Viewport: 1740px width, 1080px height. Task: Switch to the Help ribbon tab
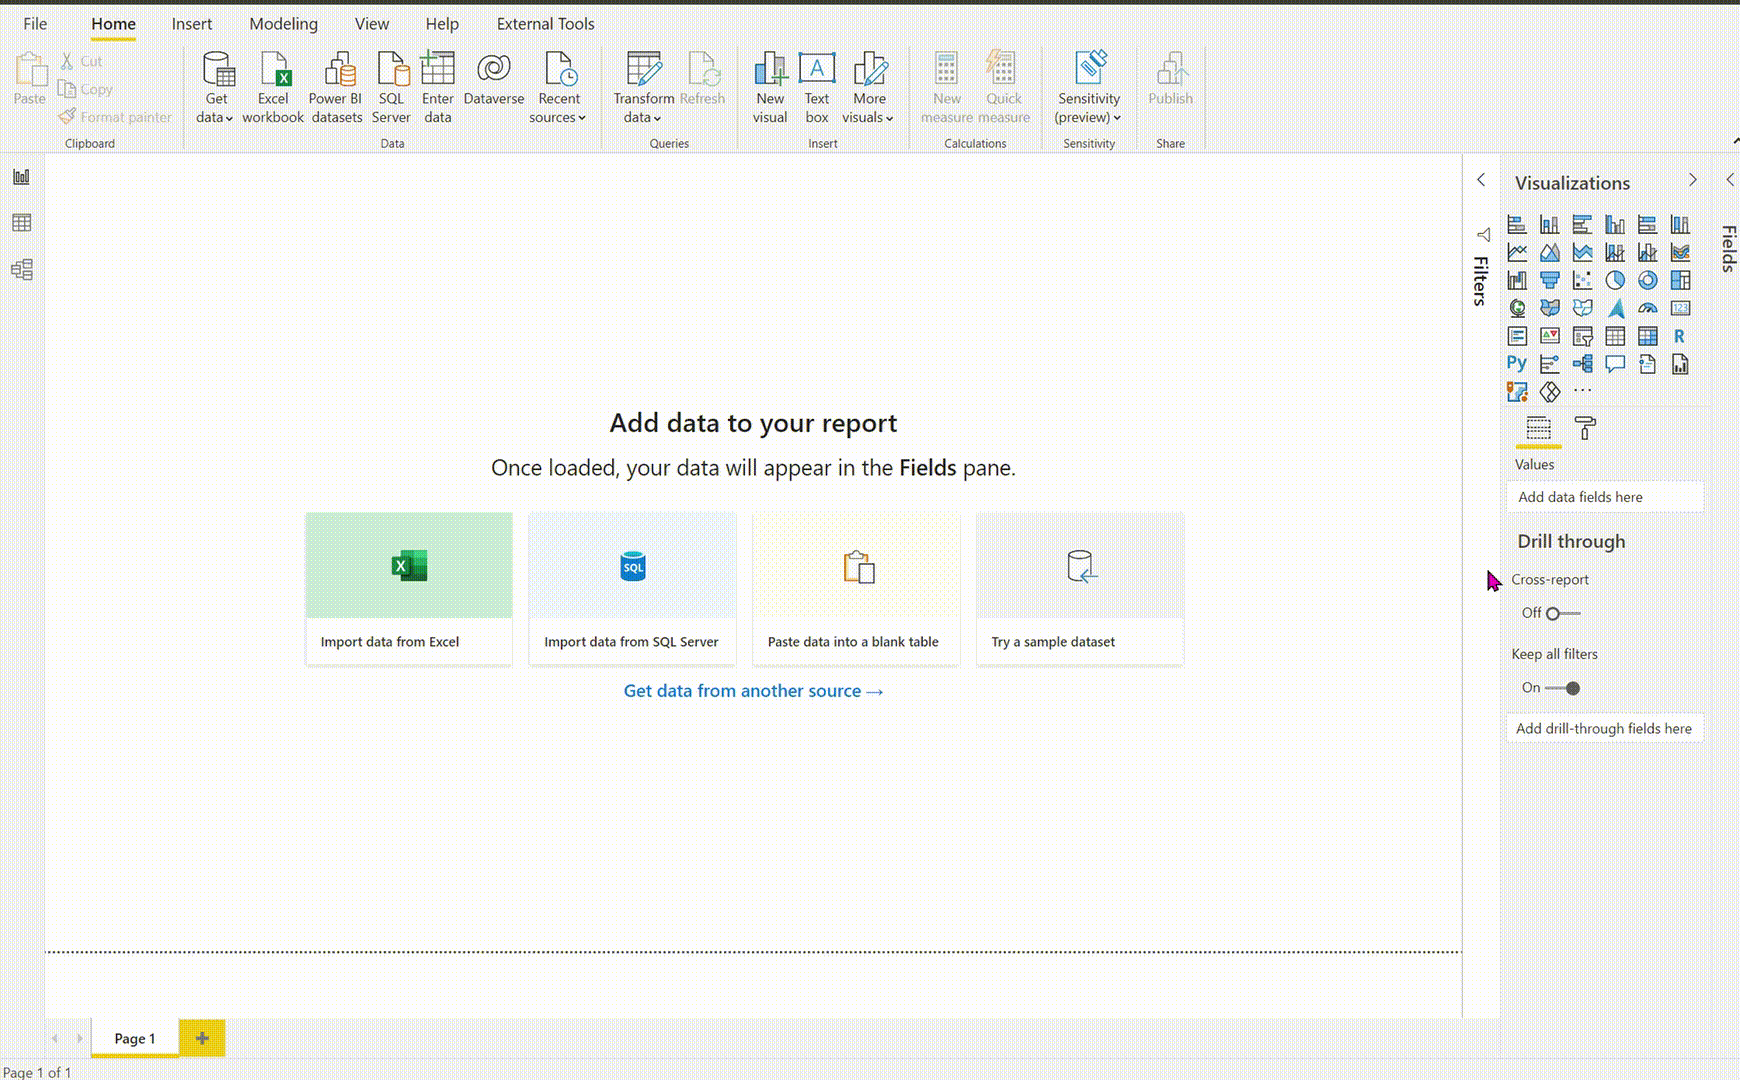click(442, 24)
